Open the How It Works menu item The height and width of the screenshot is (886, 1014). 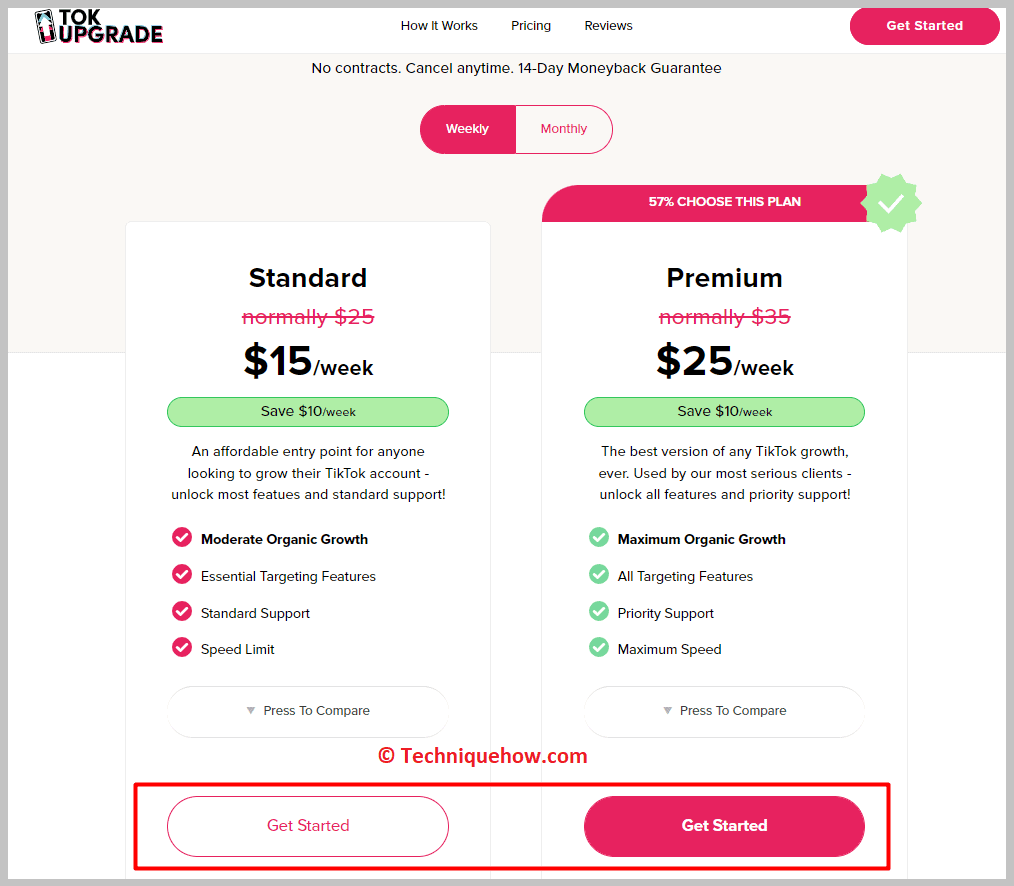(439, 26)
